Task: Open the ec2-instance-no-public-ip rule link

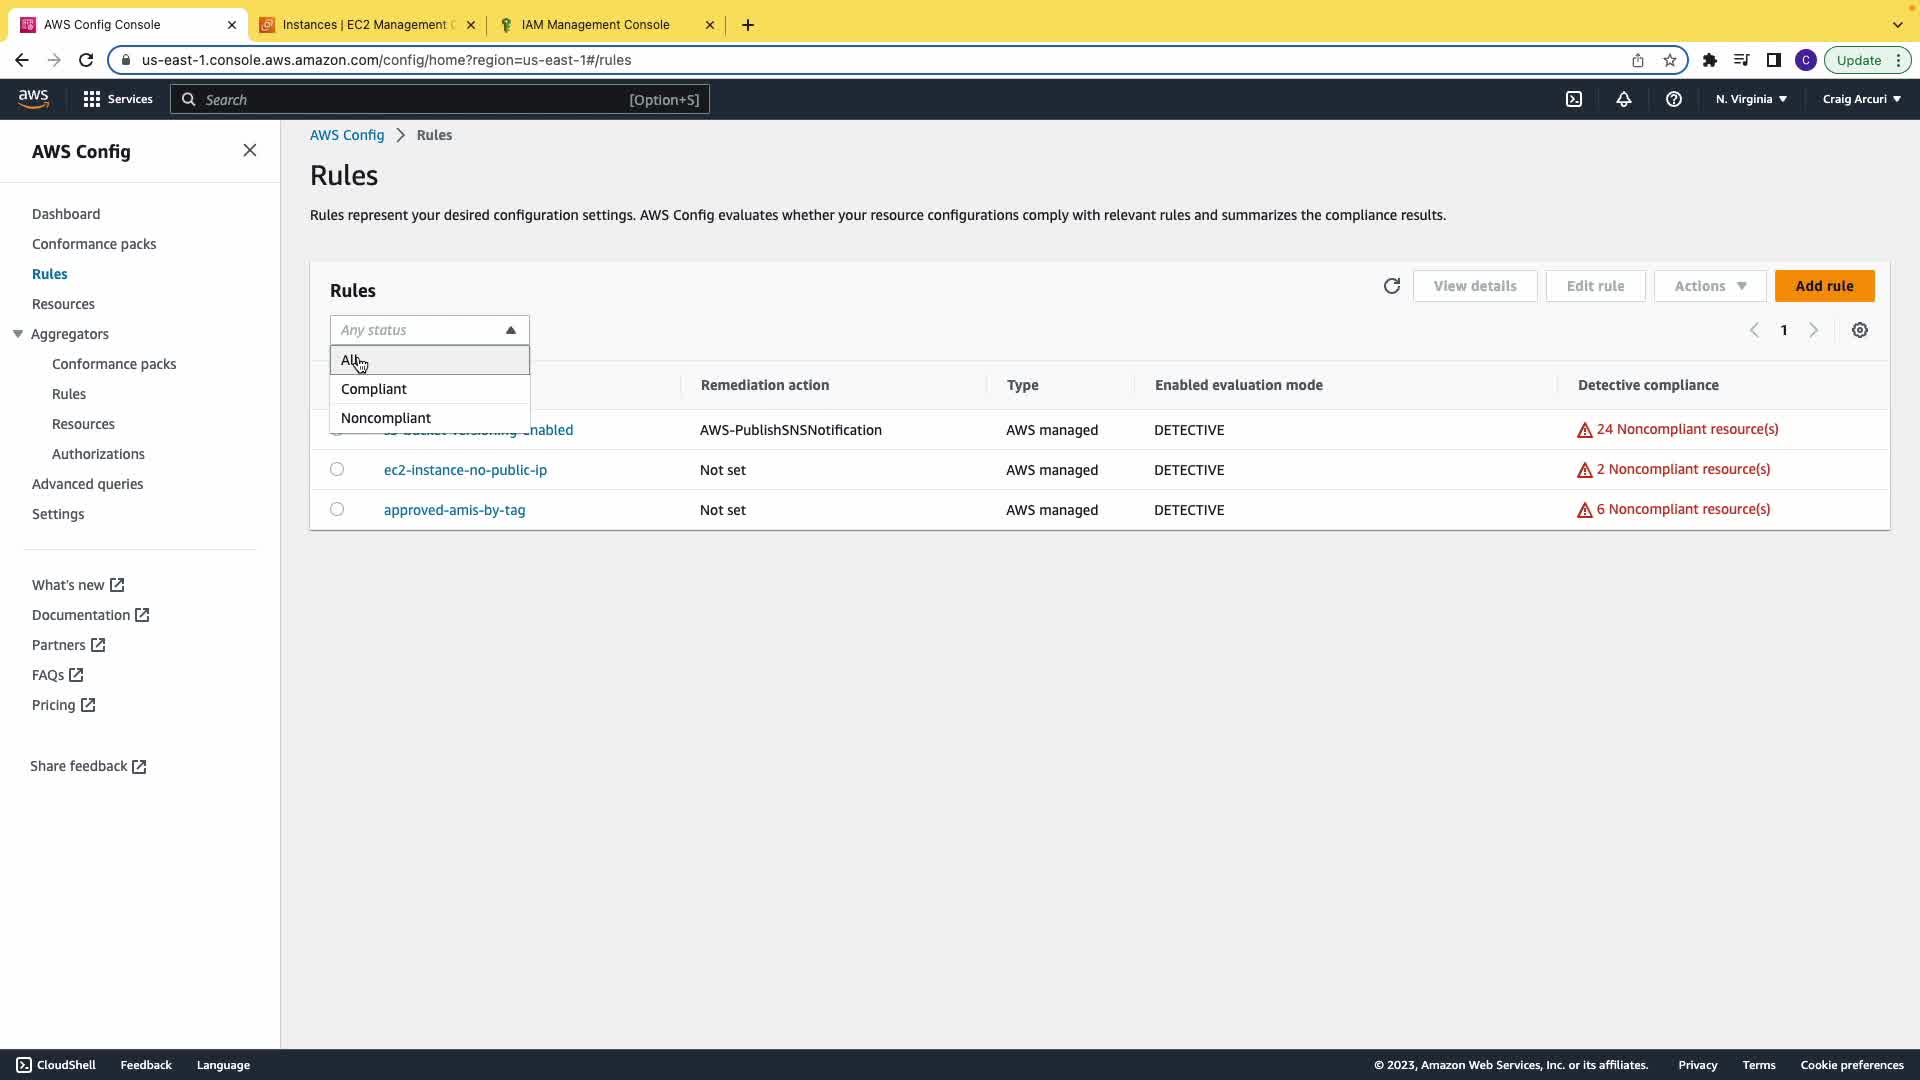Action: (x=465, y=470)
